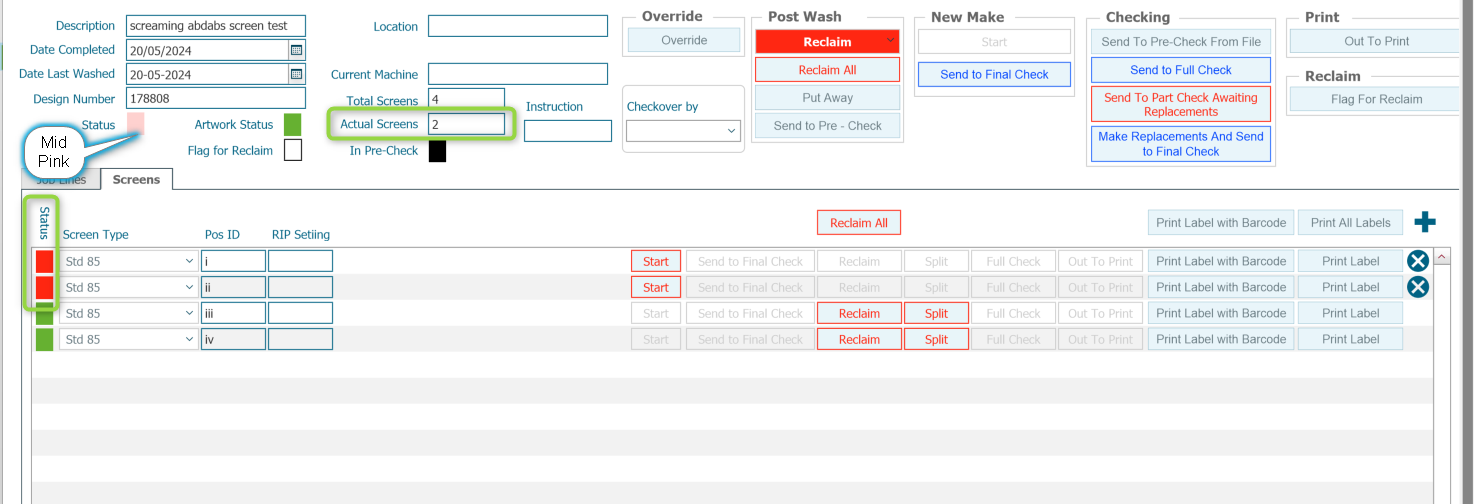Open the Checkover by dropdown

point(732,131)
